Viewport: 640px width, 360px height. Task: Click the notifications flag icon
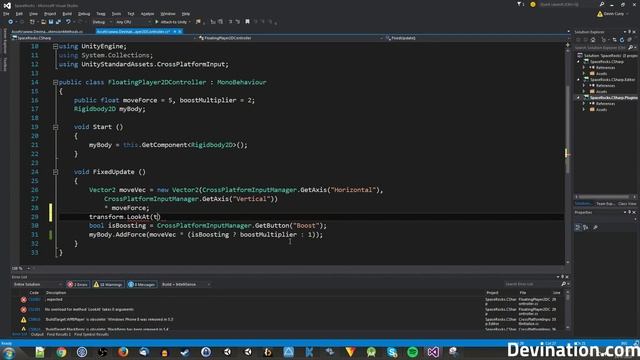[x=520, y=4]
